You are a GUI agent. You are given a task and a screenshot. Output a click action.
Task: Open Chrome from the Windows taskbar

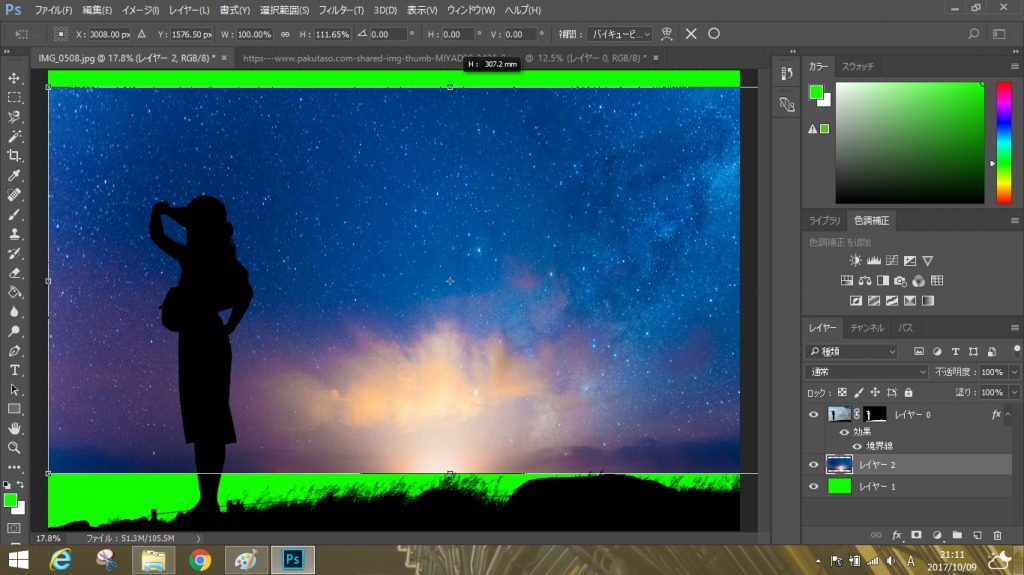click(x=200, y=560)
